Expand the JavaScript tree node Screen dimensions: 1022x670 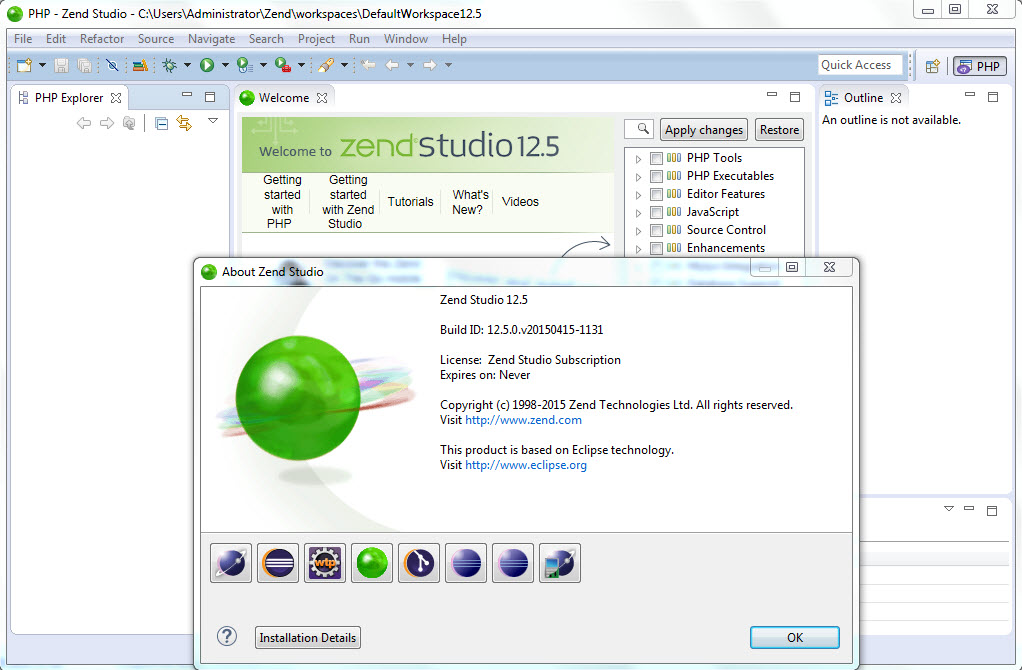(638, 213)
